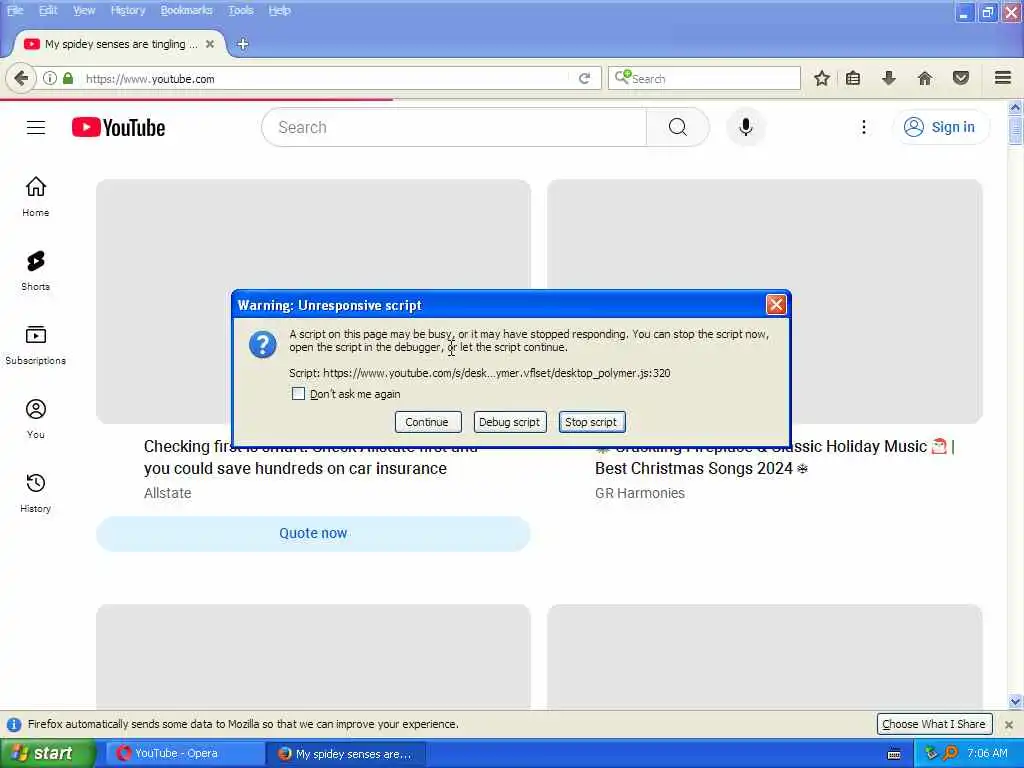Click Stop script button
Viewport: 1024px width, 768px height.
pyautogui.click(x=592, y=422)
